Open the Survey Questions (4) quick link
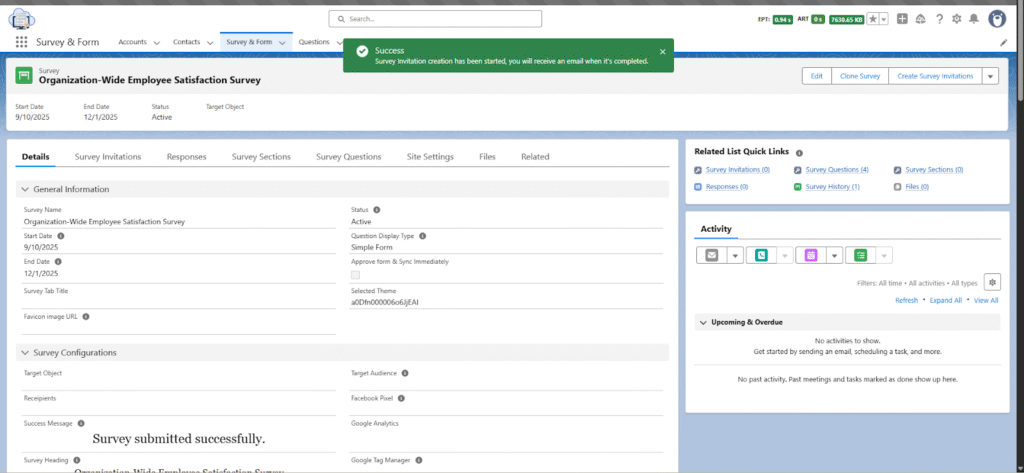 coord(836,170)
